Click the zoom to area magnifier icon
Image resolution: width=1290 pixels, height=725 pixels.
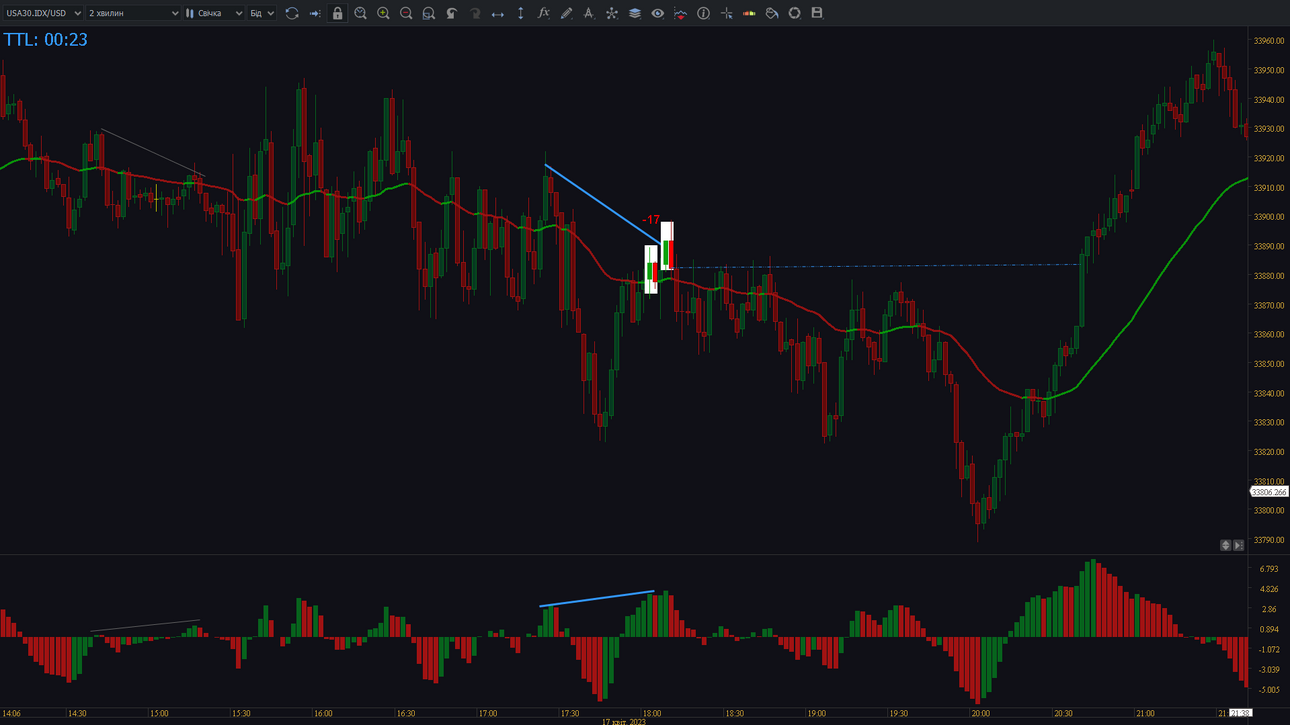(360, 13)
